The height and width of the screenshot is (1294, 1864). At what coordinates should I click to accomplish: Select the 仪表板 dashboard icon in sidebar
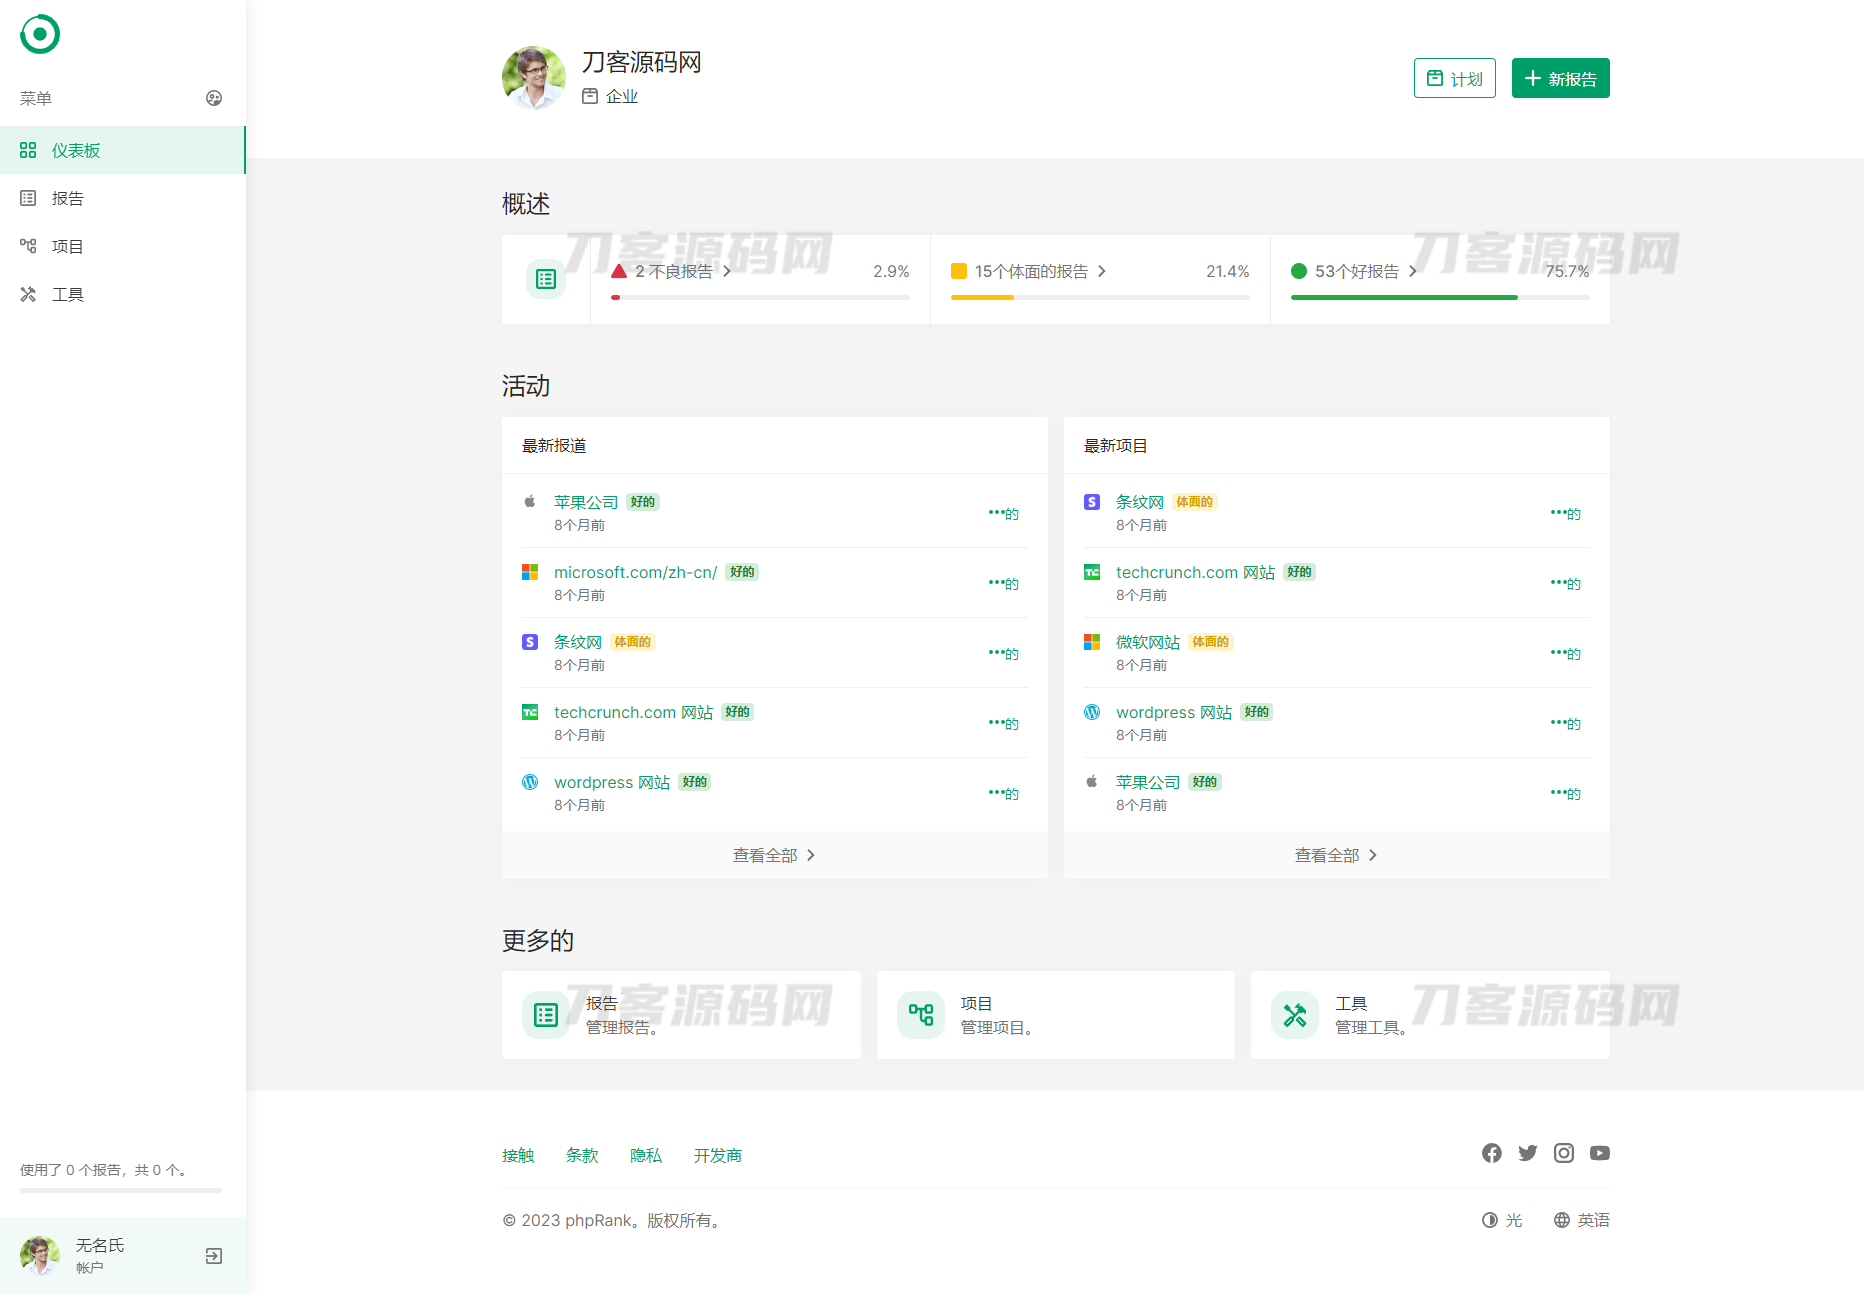click(29, 150)
